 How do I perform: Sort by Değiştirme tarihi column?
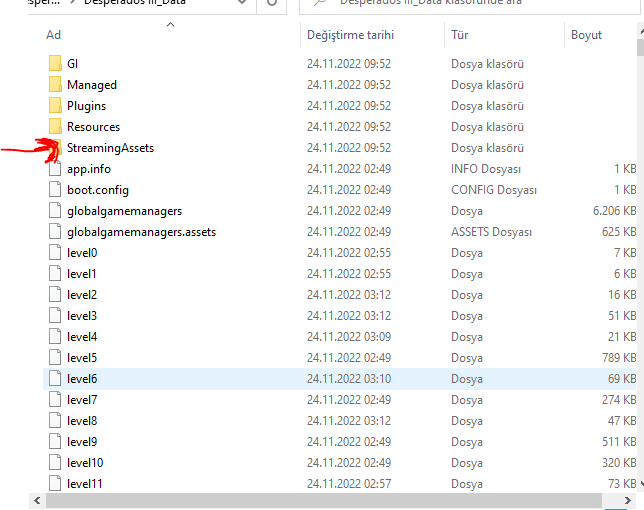pos(350,35)
